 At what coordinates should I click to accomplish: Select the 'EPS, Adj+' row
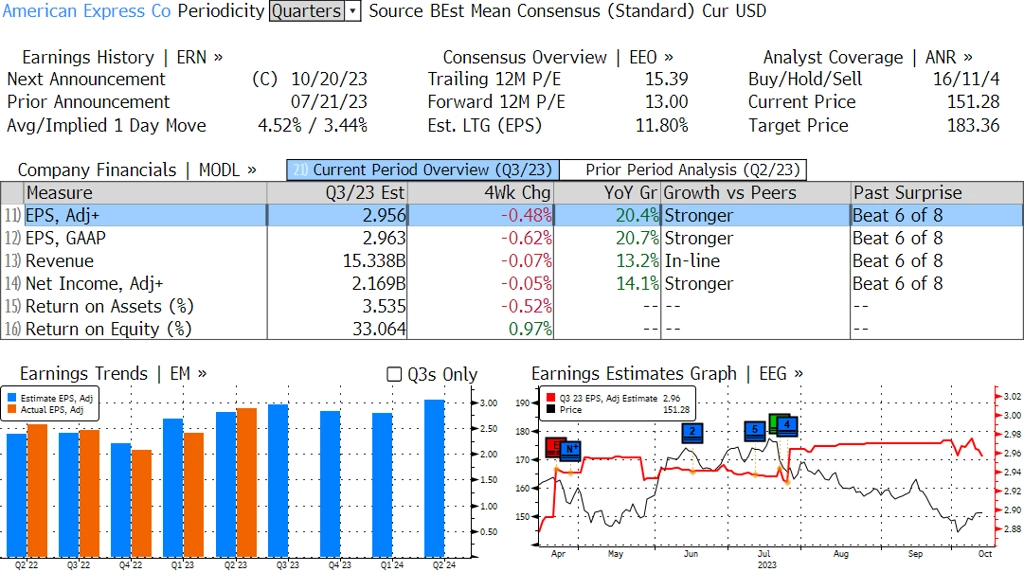[512, 215]
